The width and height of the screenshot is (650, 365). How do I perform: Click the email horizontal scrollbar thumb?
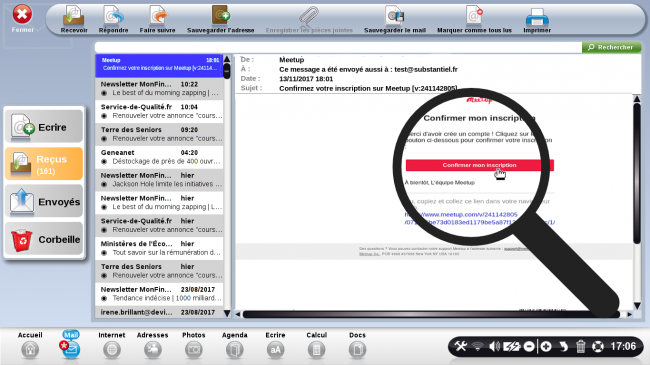click(x=431, y=314)
